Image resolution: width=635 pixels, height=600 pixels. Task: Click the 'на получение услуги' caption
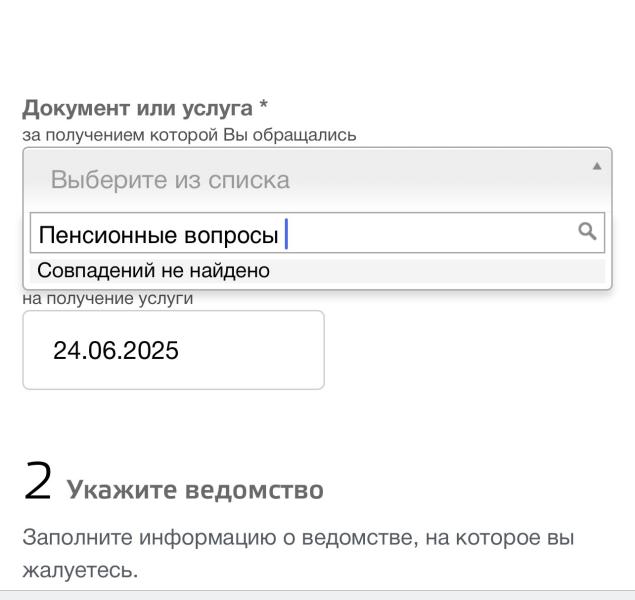pos(108,298)
